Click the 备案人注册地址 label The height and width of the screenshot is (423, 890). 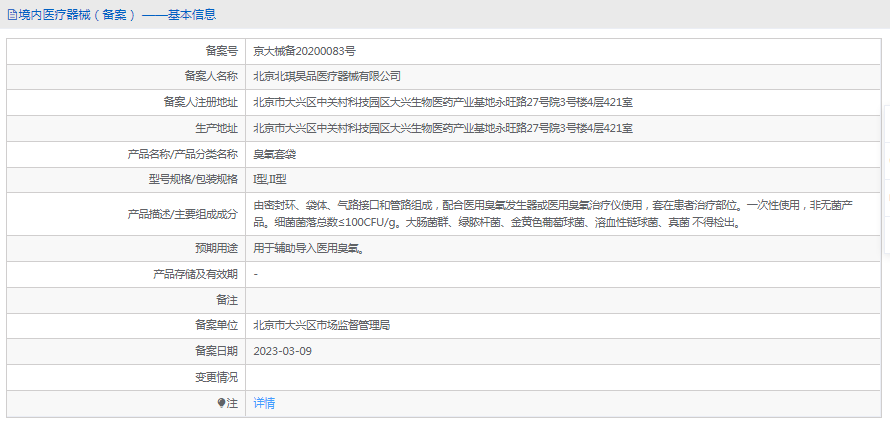[201, 102]
